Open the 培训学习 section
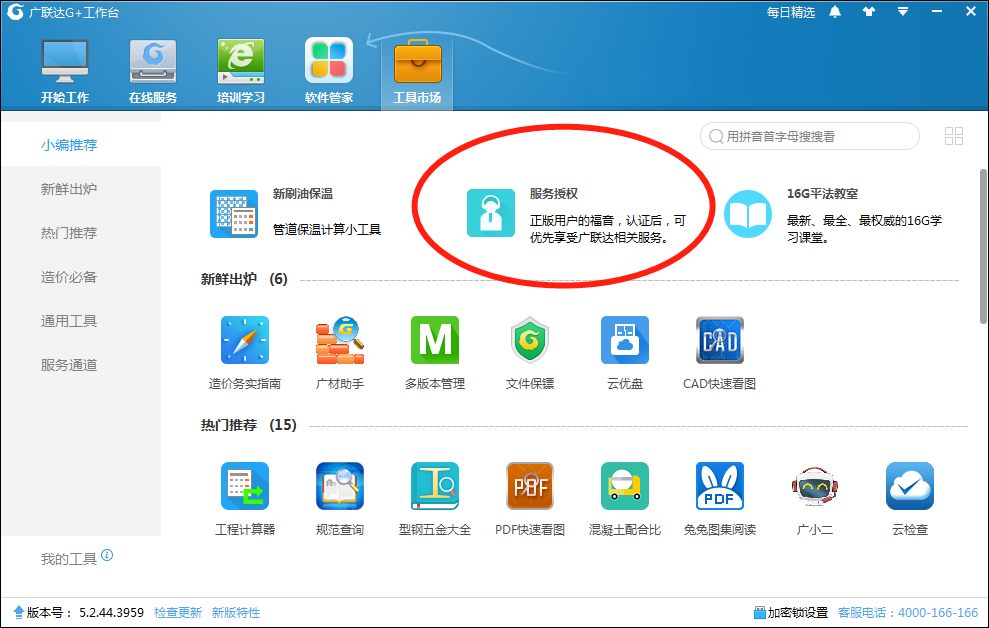This screenshot has width=989, height=628. coord(241,71)
